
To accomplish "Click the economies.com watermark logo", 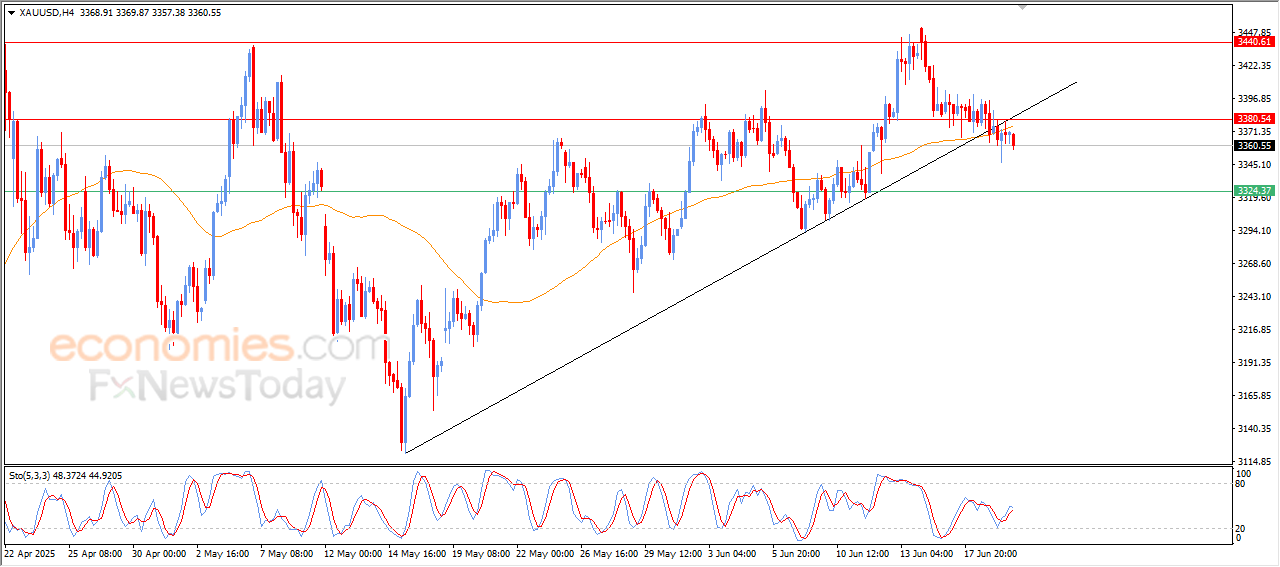I will pos(217,347).
